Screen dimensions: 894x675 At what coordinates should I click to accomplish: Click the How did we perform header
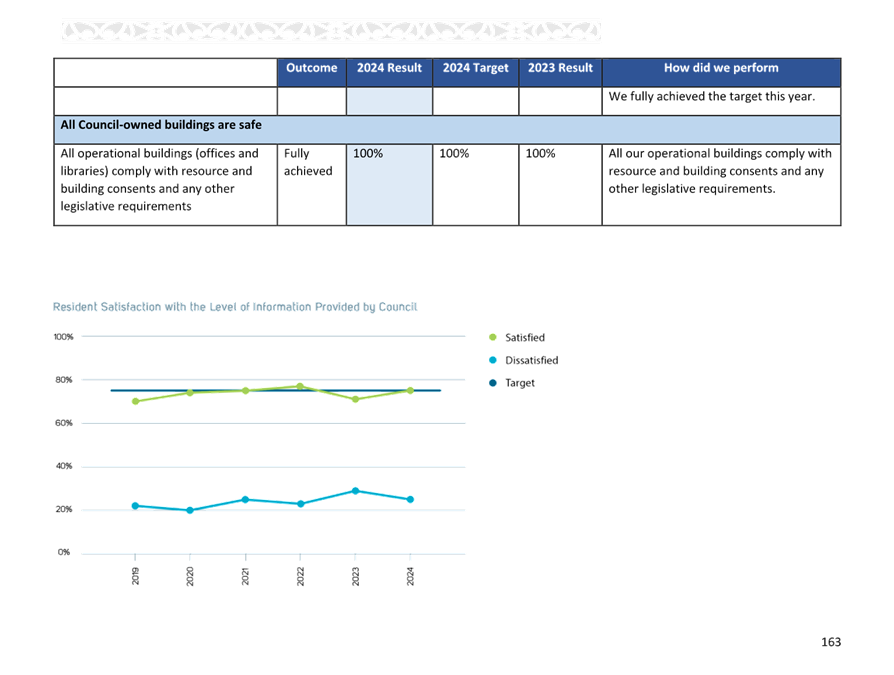coord(721,72)
